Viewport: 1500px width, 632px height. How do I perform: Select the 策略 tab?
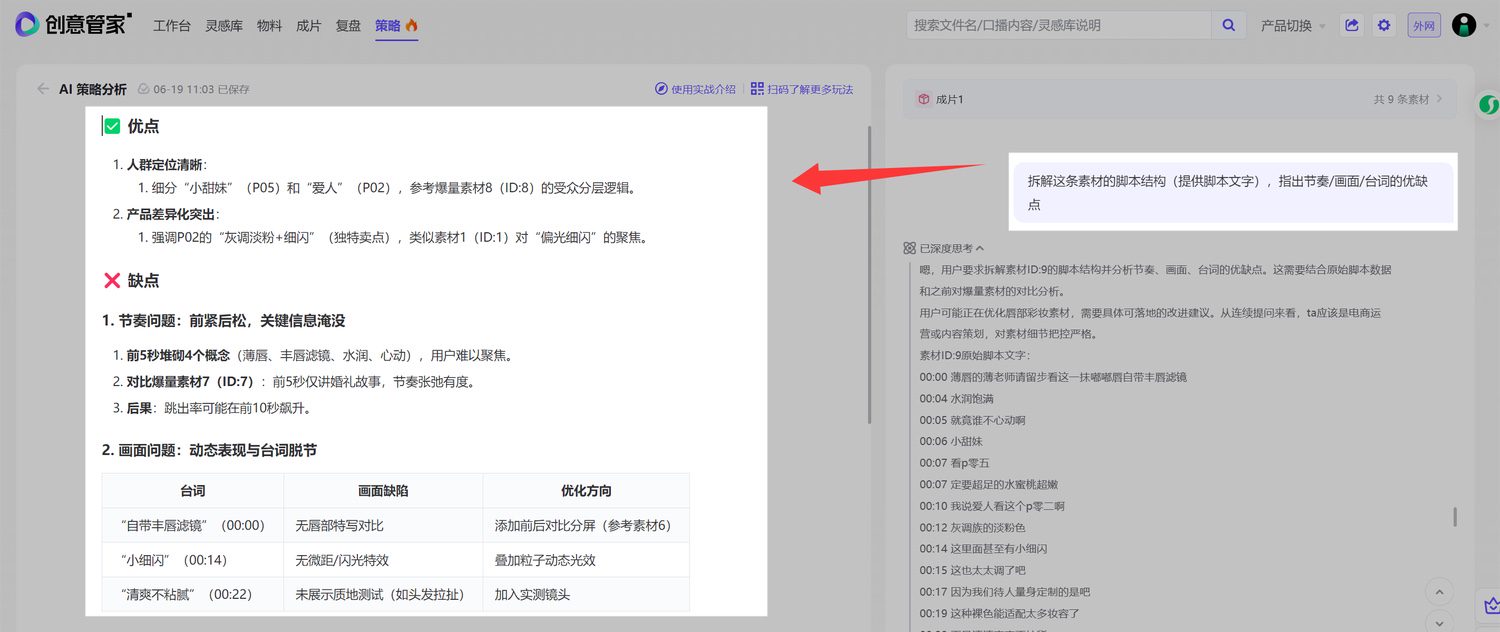pos(397,26)
